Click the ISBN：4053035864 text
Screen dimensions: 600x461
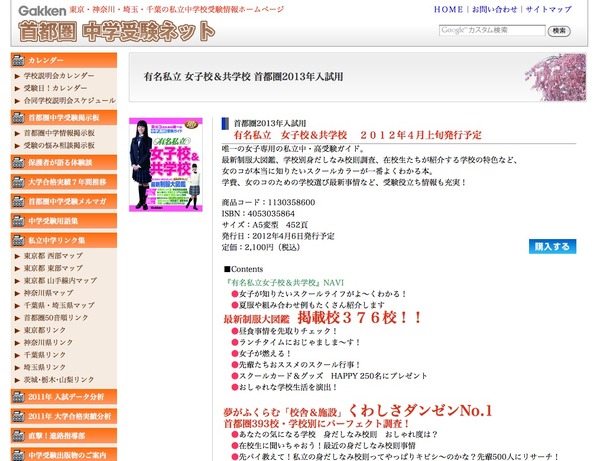point(258,213)
